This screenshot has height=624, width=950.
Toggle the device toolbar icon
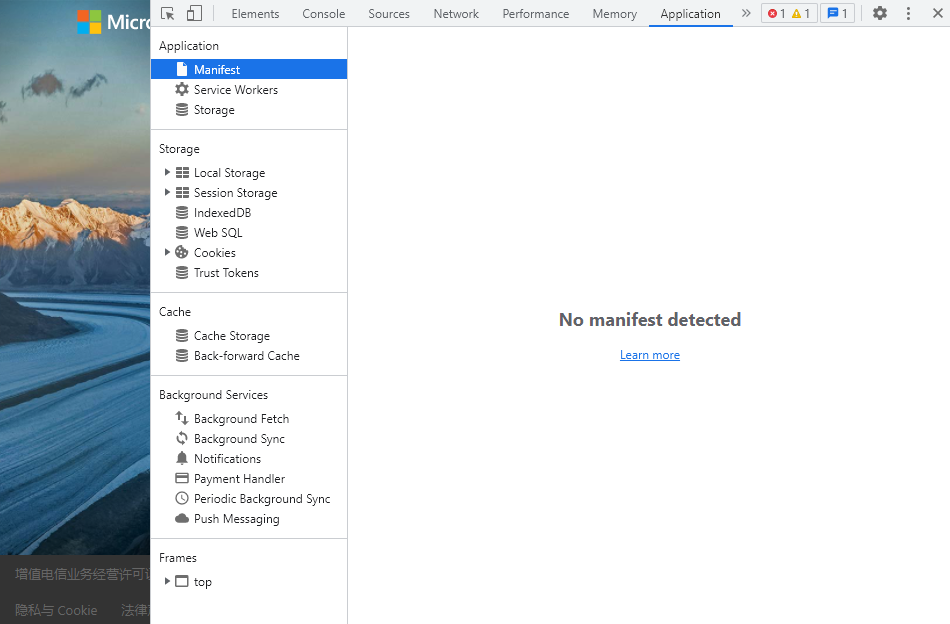tap(194, 14)
